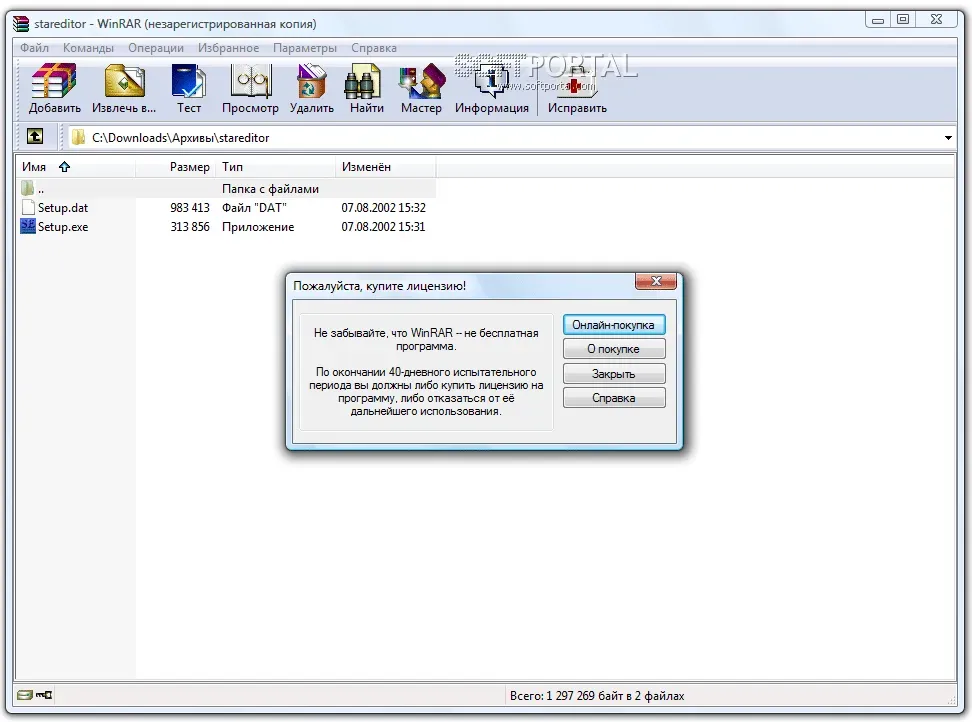
Task: Sort files by the Размер column header
Action: pyautogui.click(x=189, y=167)
